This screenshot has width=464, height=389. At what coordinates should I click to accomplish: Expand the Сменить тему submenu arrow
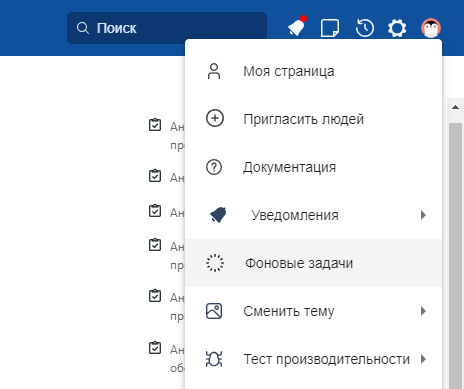423,311
